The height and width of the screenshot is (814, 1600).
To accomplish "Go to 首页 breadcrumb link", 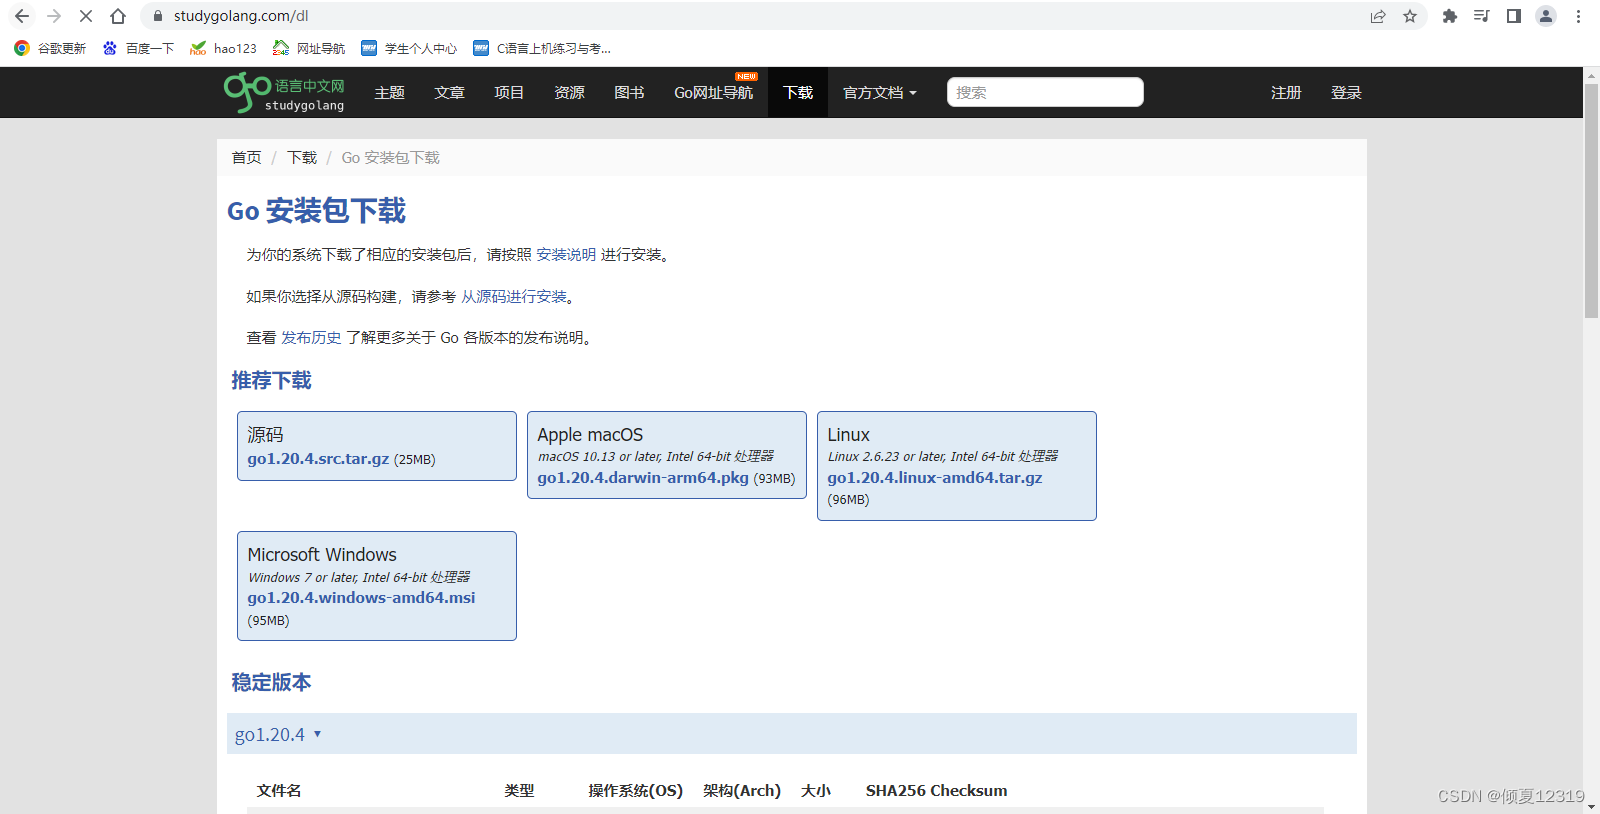I will point(246,158).
